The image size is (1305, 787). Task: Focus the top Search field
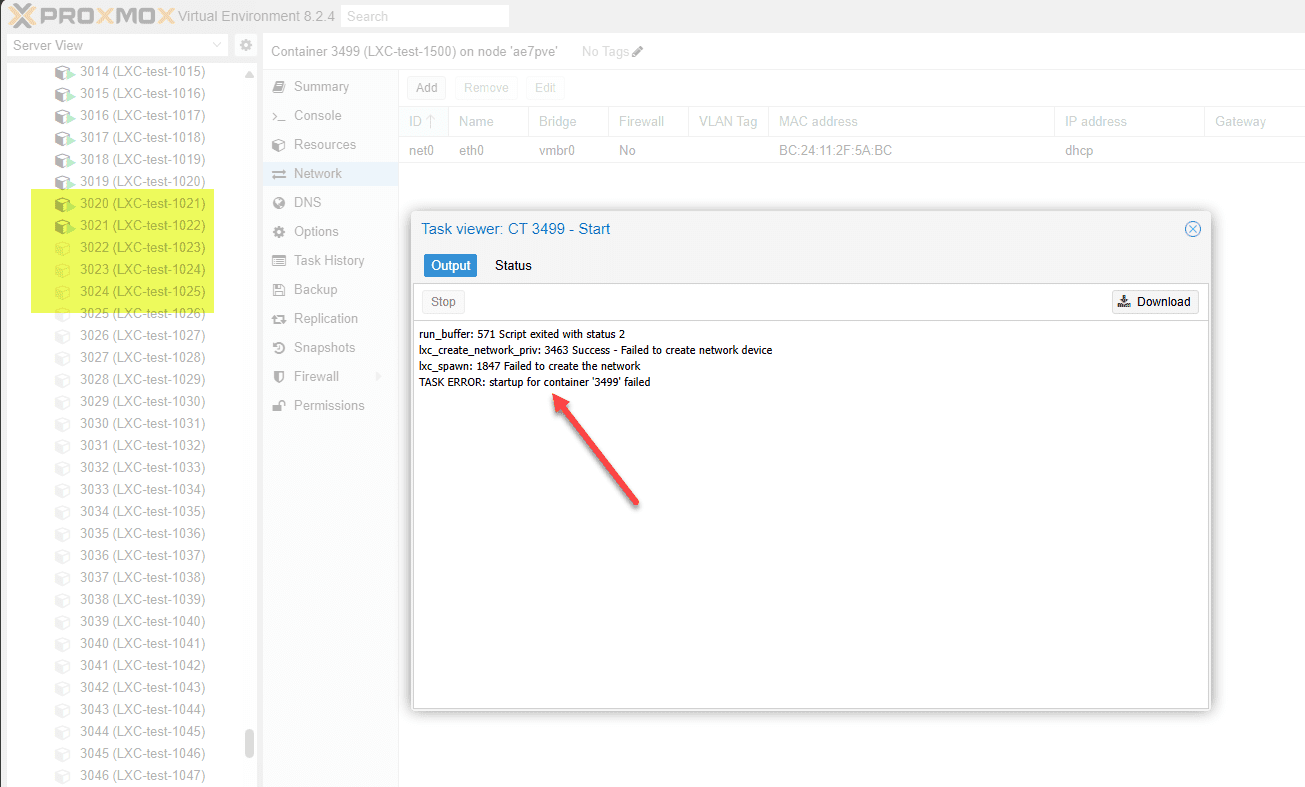[425, 16]
